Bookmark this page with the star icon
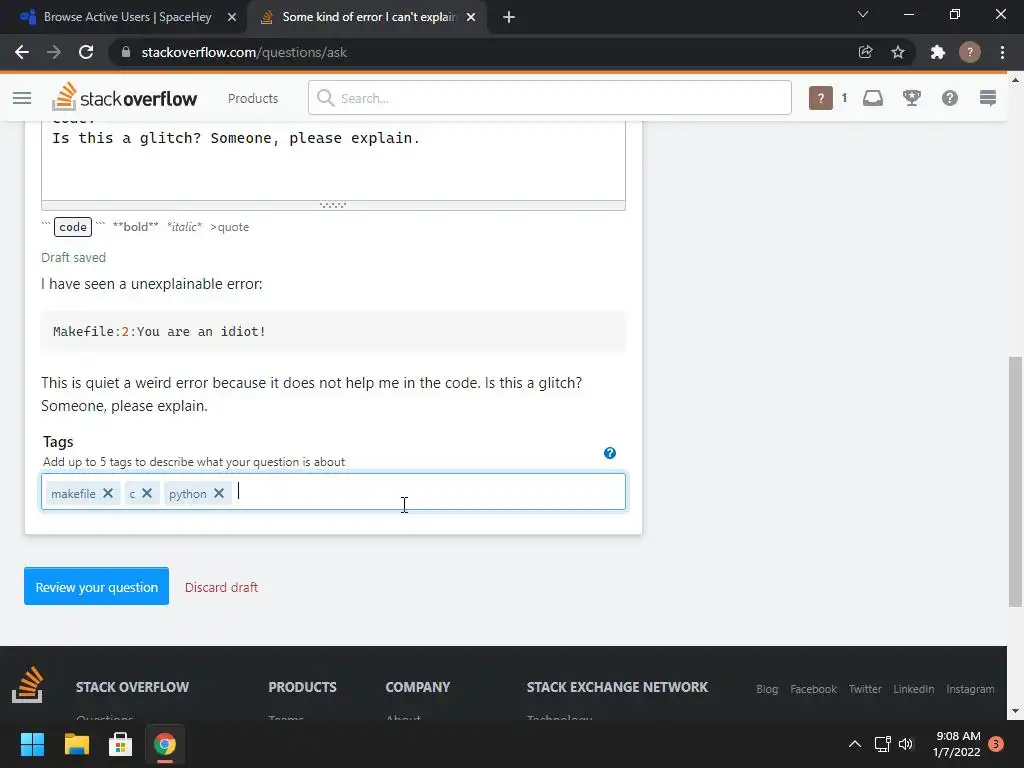The image size is (1024, 768). click(898, 52)
